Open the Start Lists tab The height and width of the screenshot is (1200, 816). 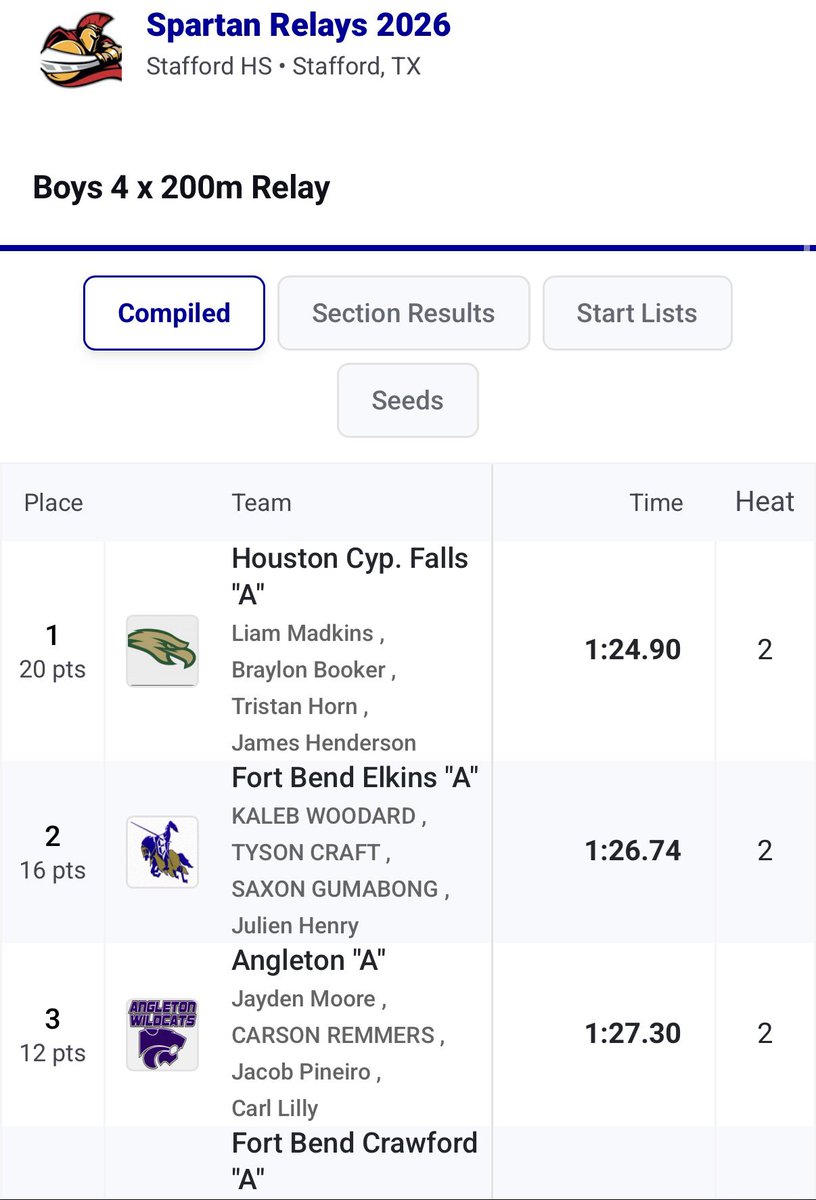pos(637,313)
